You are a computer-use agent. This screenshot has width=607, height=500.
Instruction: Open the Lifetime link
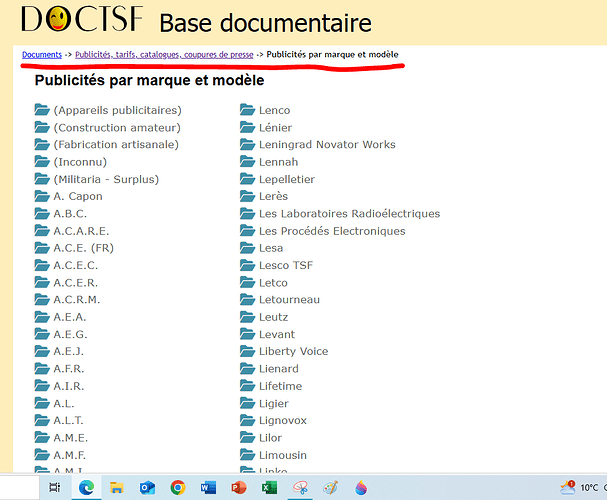click(281, 386)
